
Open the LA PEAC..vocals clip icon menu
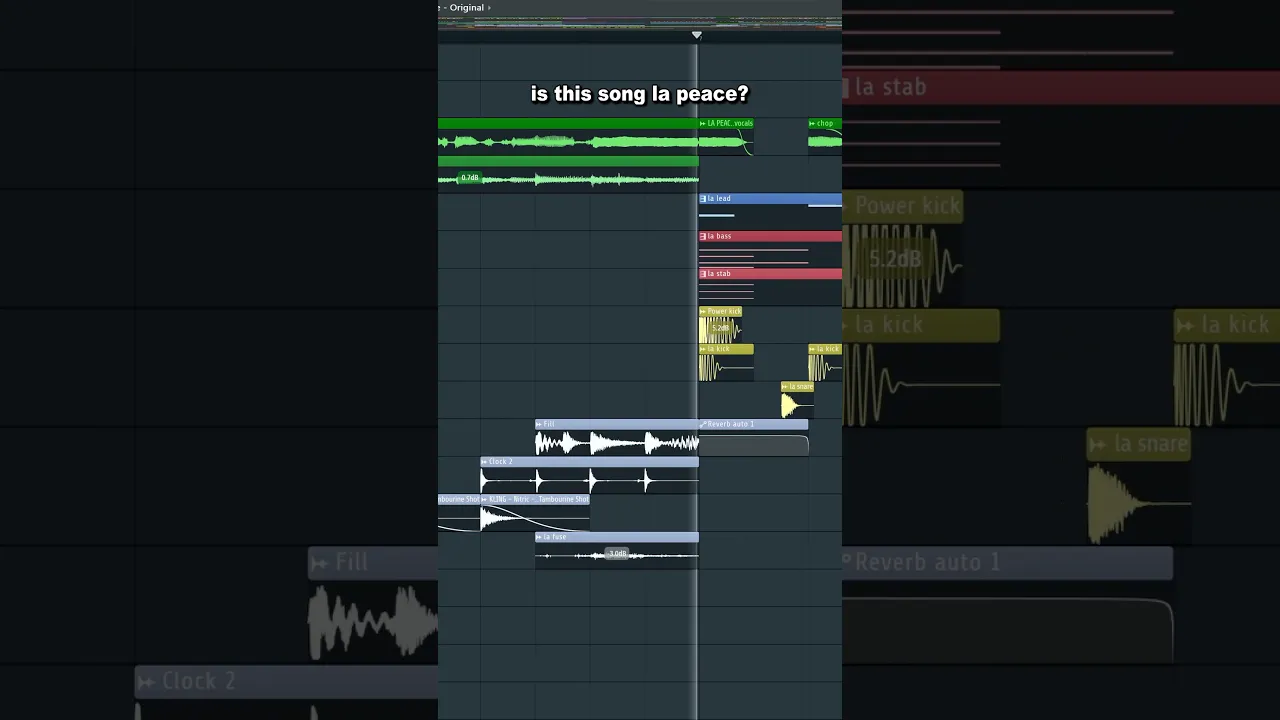coord(703,124)
